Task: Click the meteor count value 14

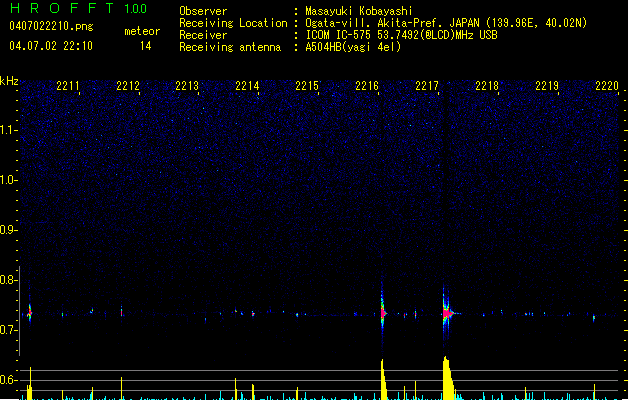Action: [146, 46]
